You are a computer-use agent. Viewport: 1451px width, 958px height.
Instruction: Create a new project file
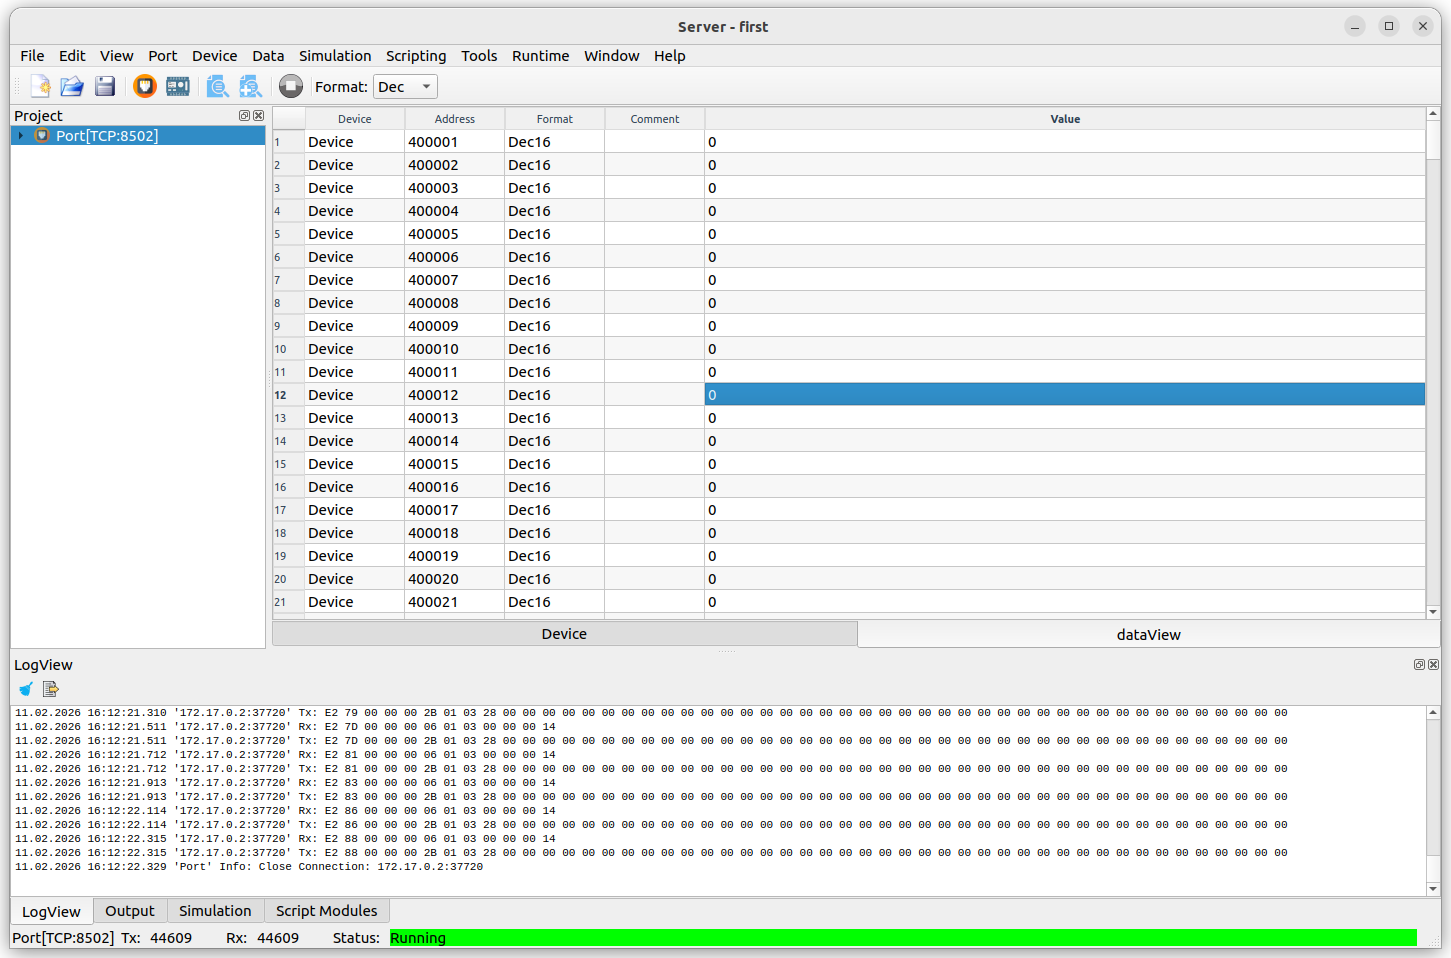click(x=40, y=86)
